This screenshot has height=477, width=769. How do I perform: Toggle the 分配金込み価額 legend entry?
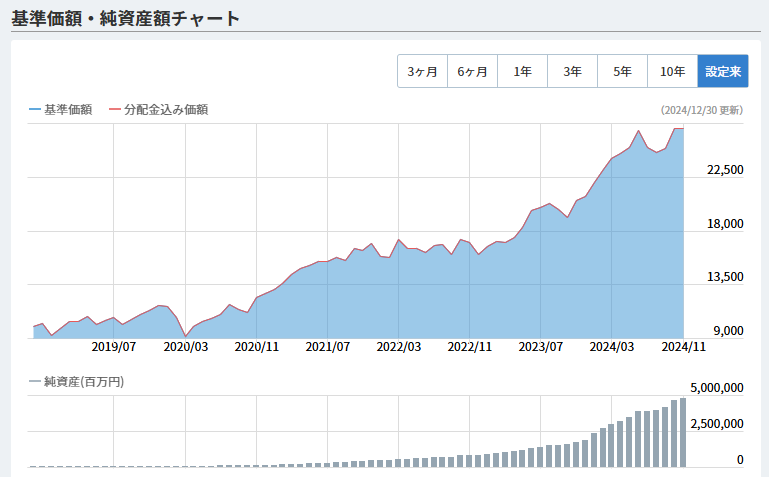[x=158, y=109]
